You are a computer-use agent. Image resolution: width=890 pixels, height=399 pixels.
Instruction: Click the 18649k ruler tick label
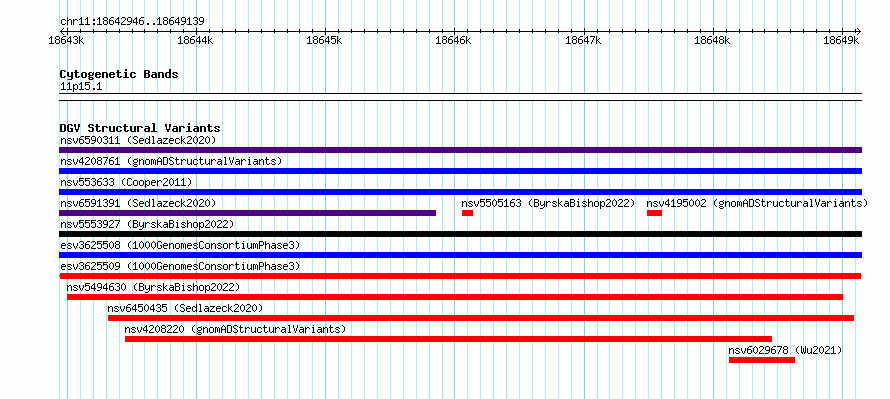pyautogui.click(x=842, y=40)
